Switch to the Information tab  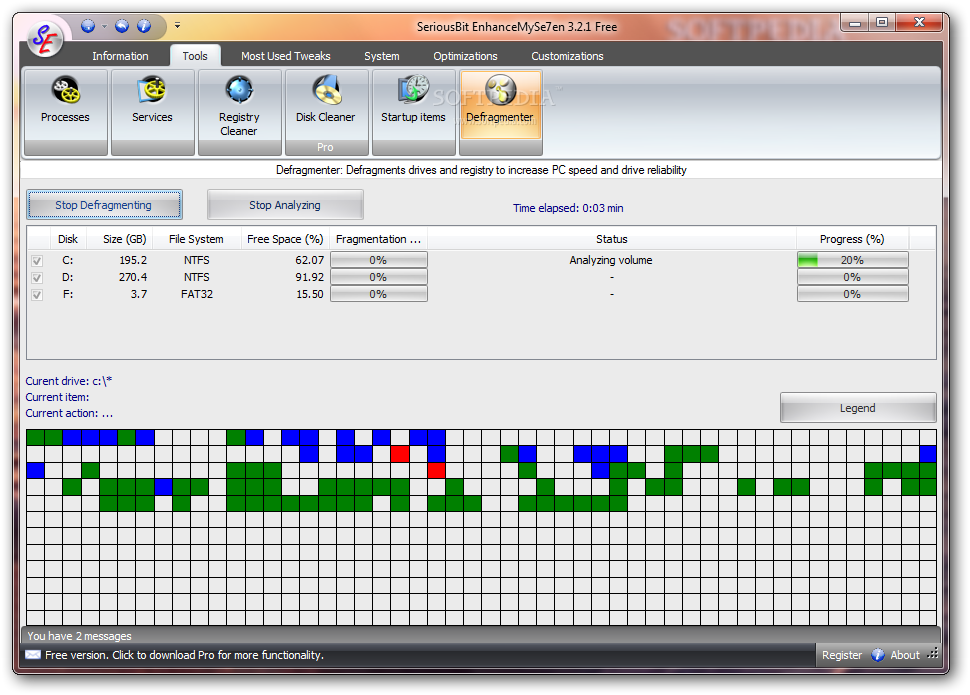(x=120, y=56)
